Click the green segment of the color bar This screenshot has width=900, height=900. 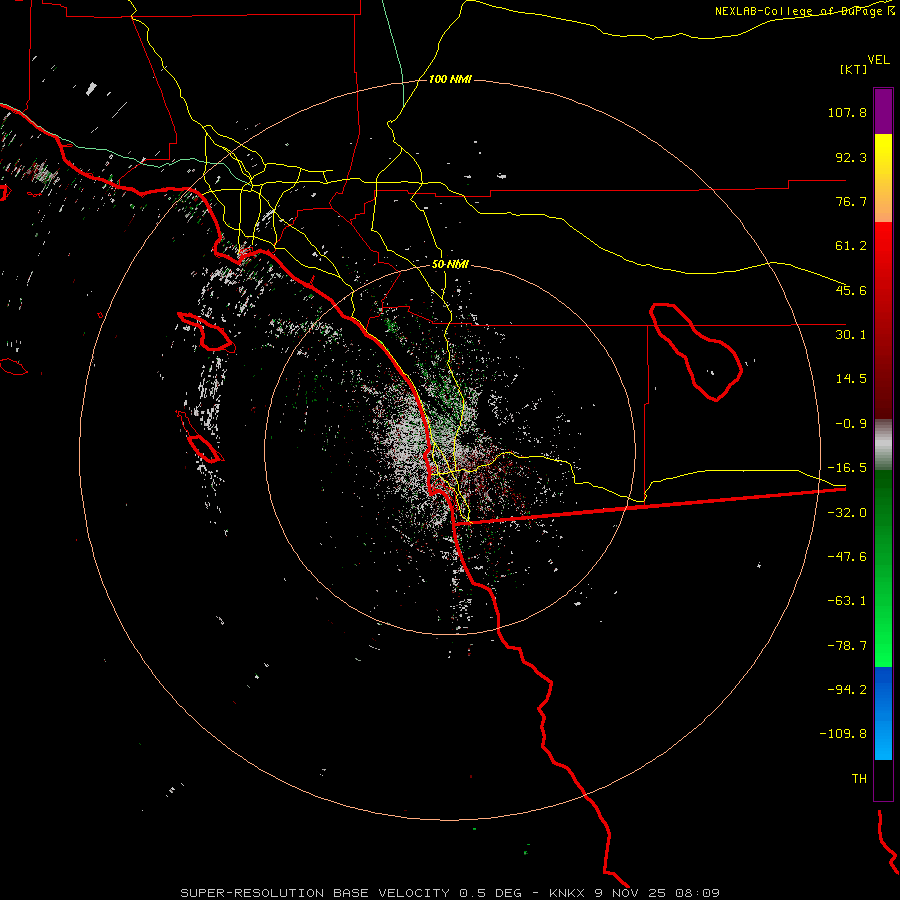(883, 568)
